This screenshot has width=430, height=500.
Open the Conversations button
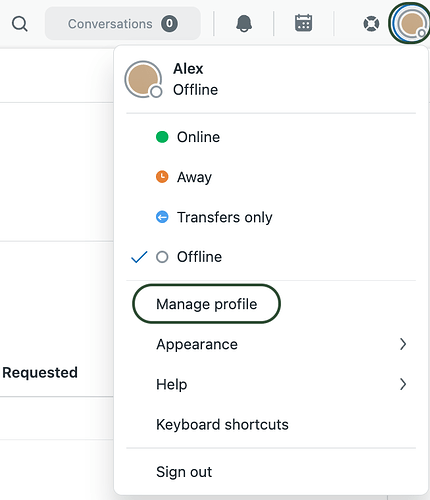click(x=123, y=24)
